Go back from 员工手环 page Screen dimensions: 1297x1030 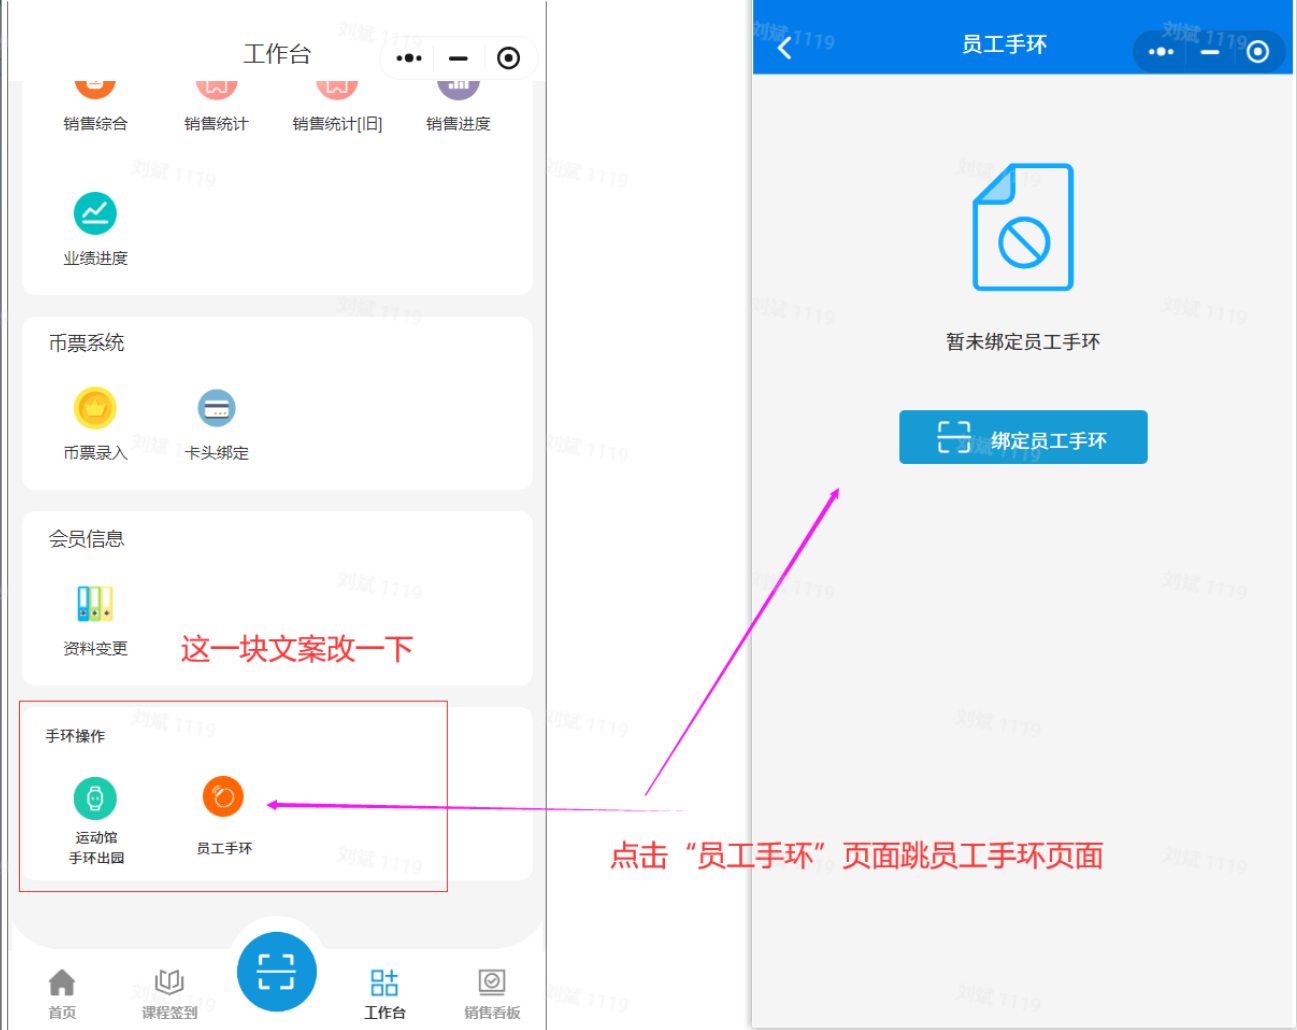pyautogui.click(x=785, y=47)
